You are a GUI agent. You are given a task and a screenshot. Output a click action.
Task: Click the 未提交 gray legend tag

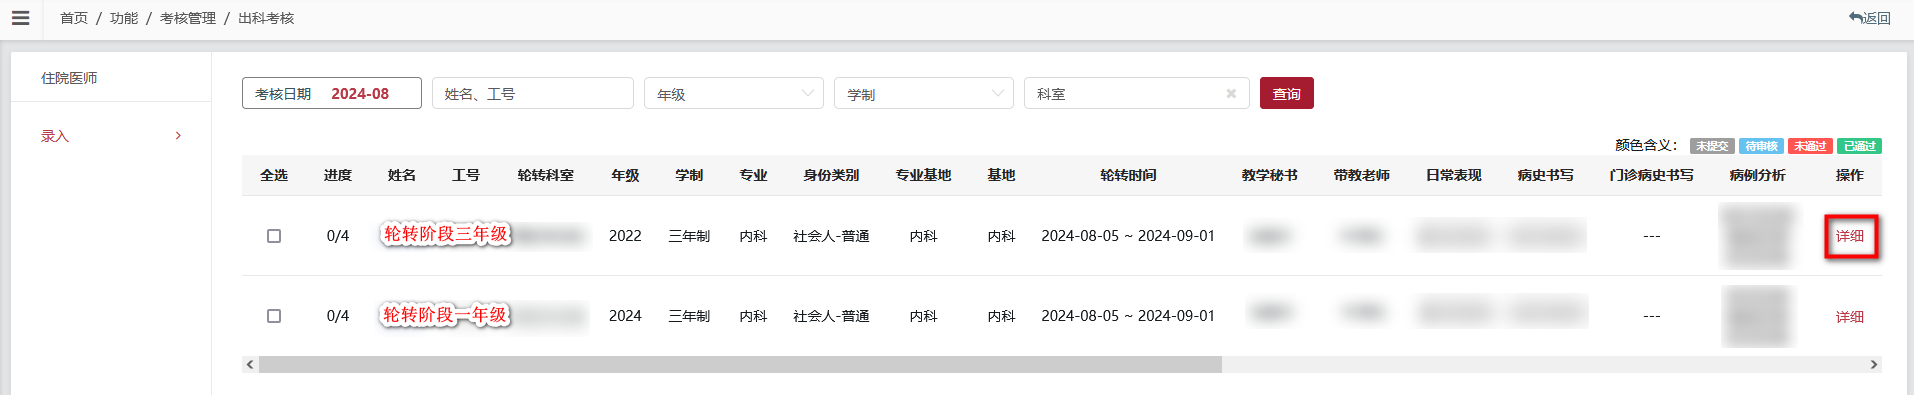(x=1712, y=146)
